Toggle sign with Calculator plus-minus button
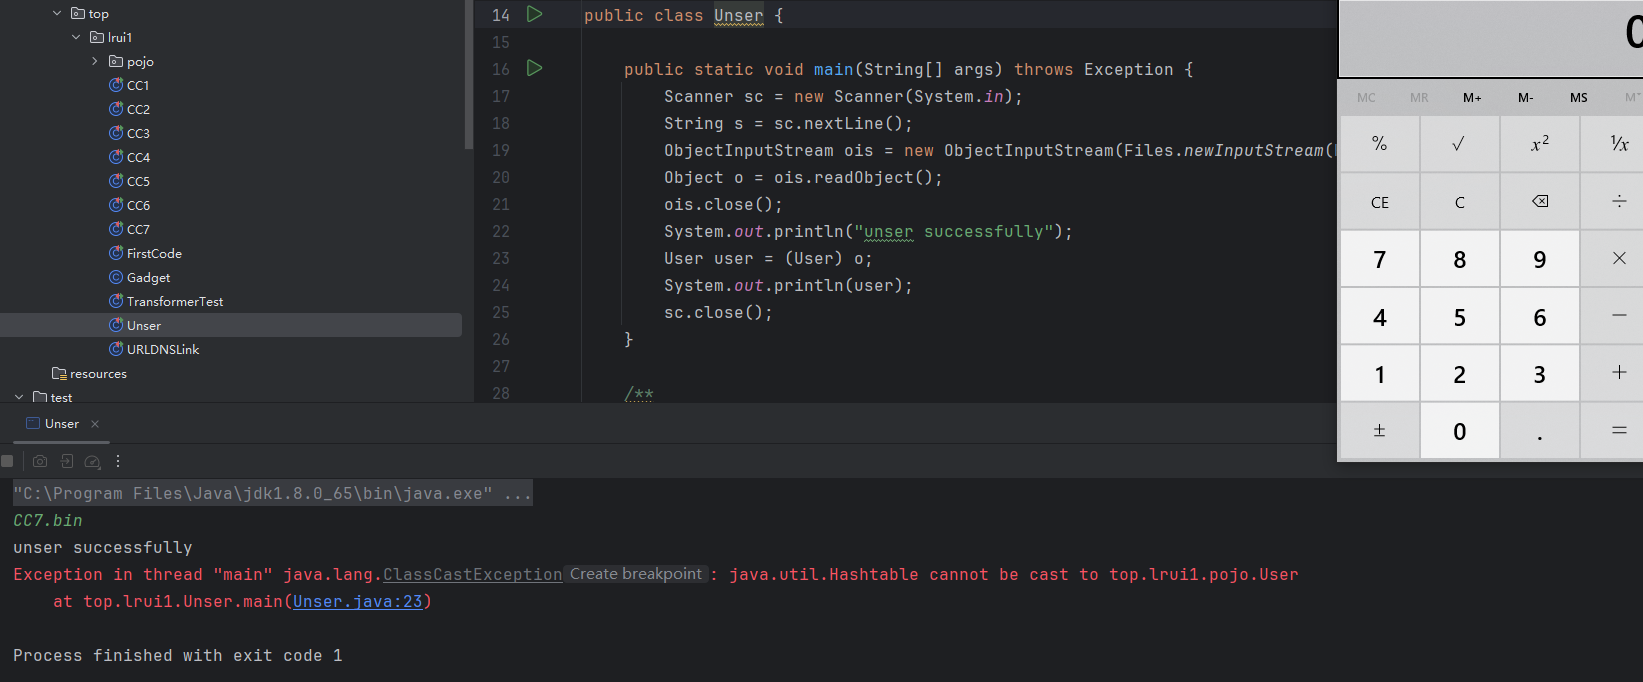The image size is (1643, 682). [x=1379, y=431]
